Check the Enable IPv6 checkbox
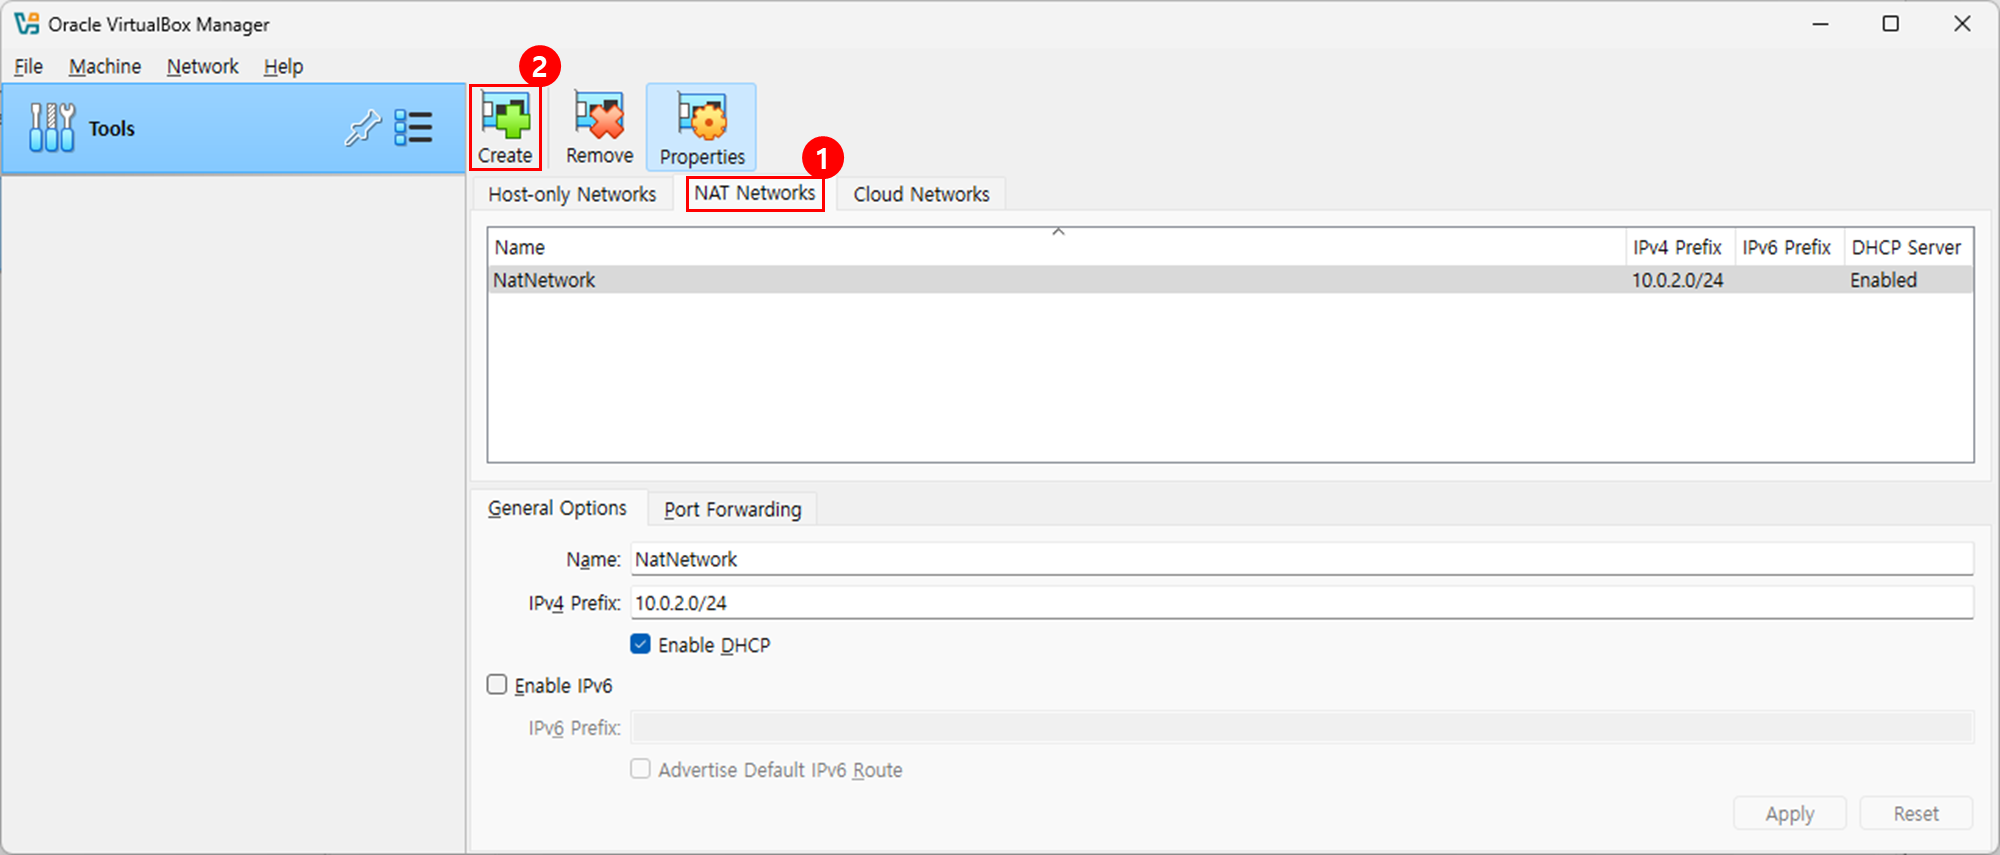This screenshot has height=855, width=2000. coord(497,684)
